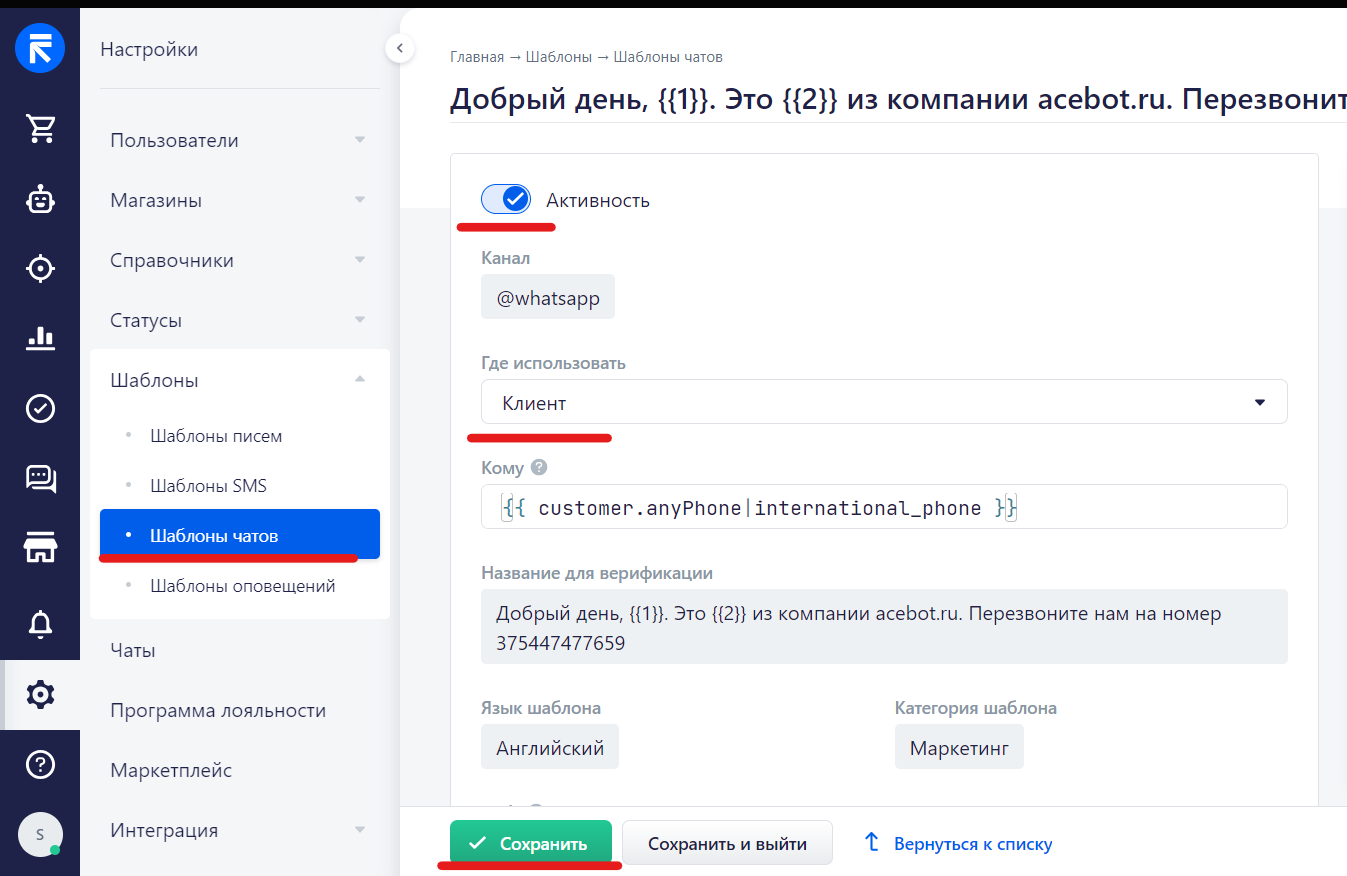
Task: Open the Tasks checkmark circle icon
Action: (40, 408)
